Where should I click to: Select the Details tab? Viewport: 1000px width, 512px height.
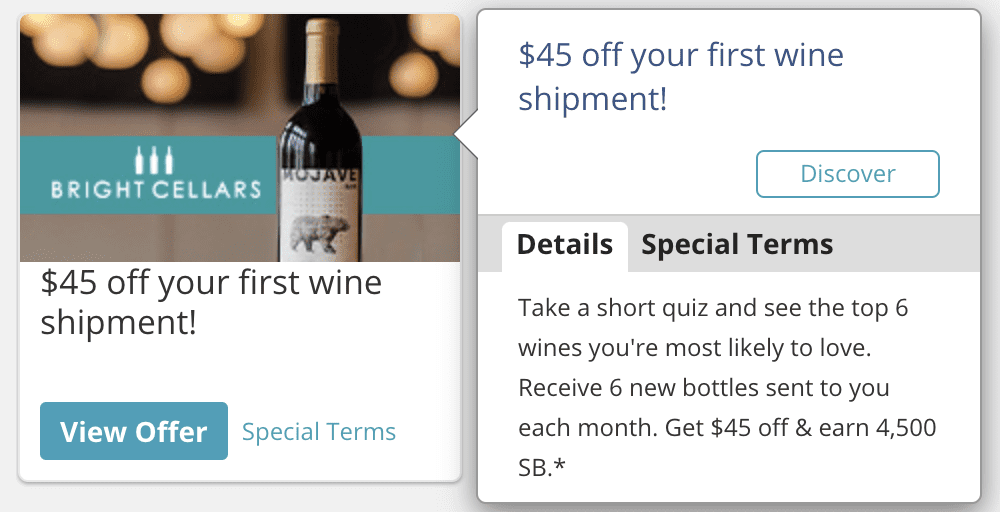[565, 245]
